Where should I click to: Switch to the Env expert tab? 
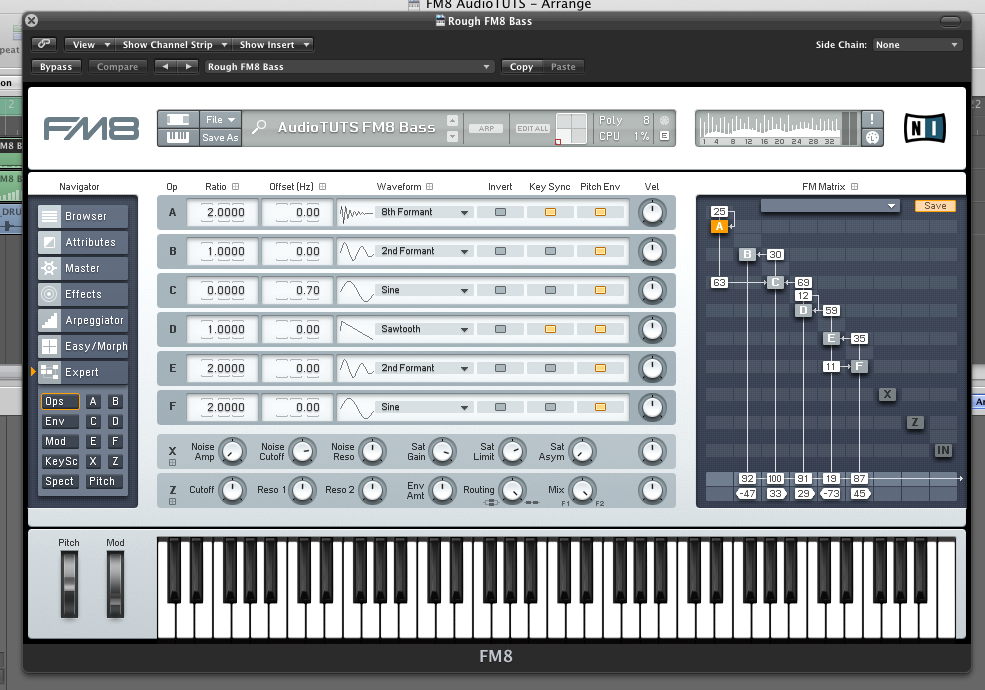click(x=60, y=422)
